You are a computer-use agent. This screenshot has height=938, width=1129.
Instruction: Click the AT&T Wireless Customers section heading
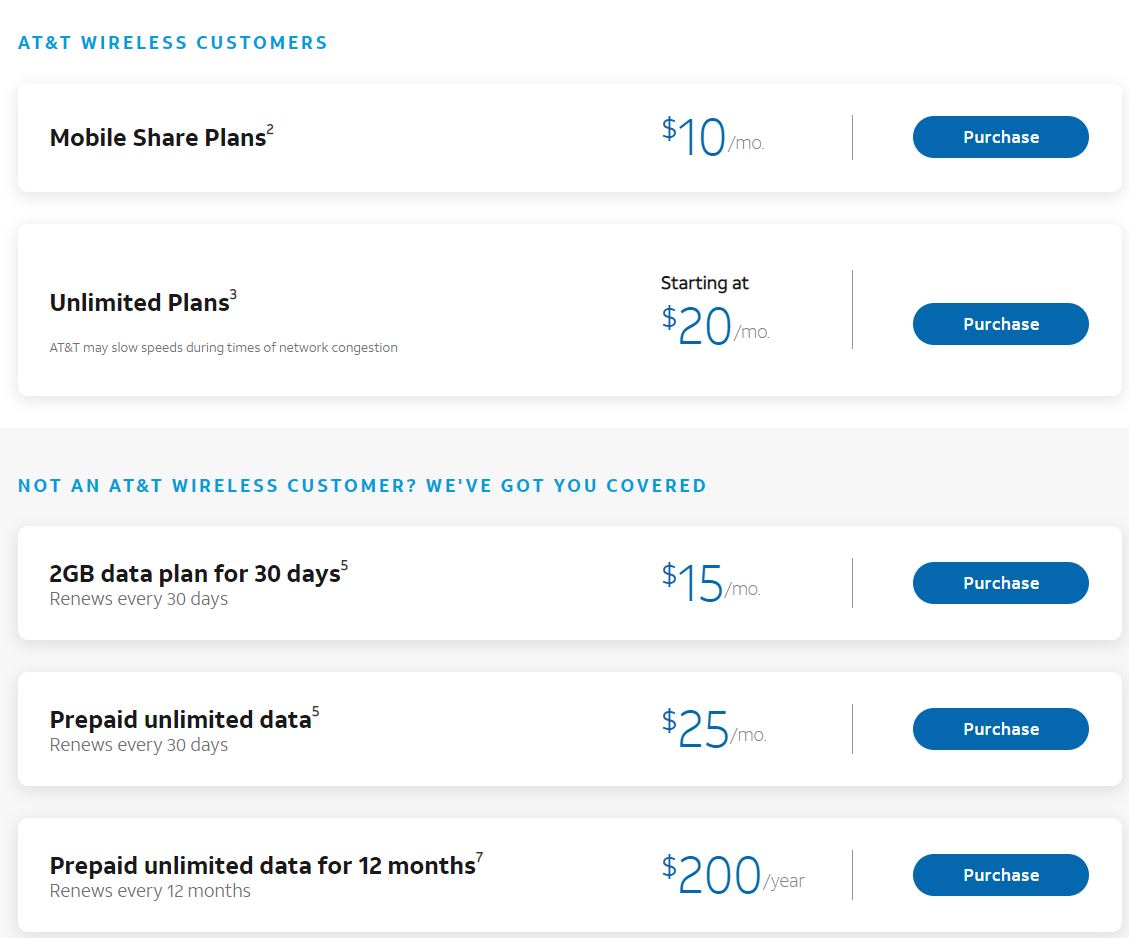pos(173,43)
